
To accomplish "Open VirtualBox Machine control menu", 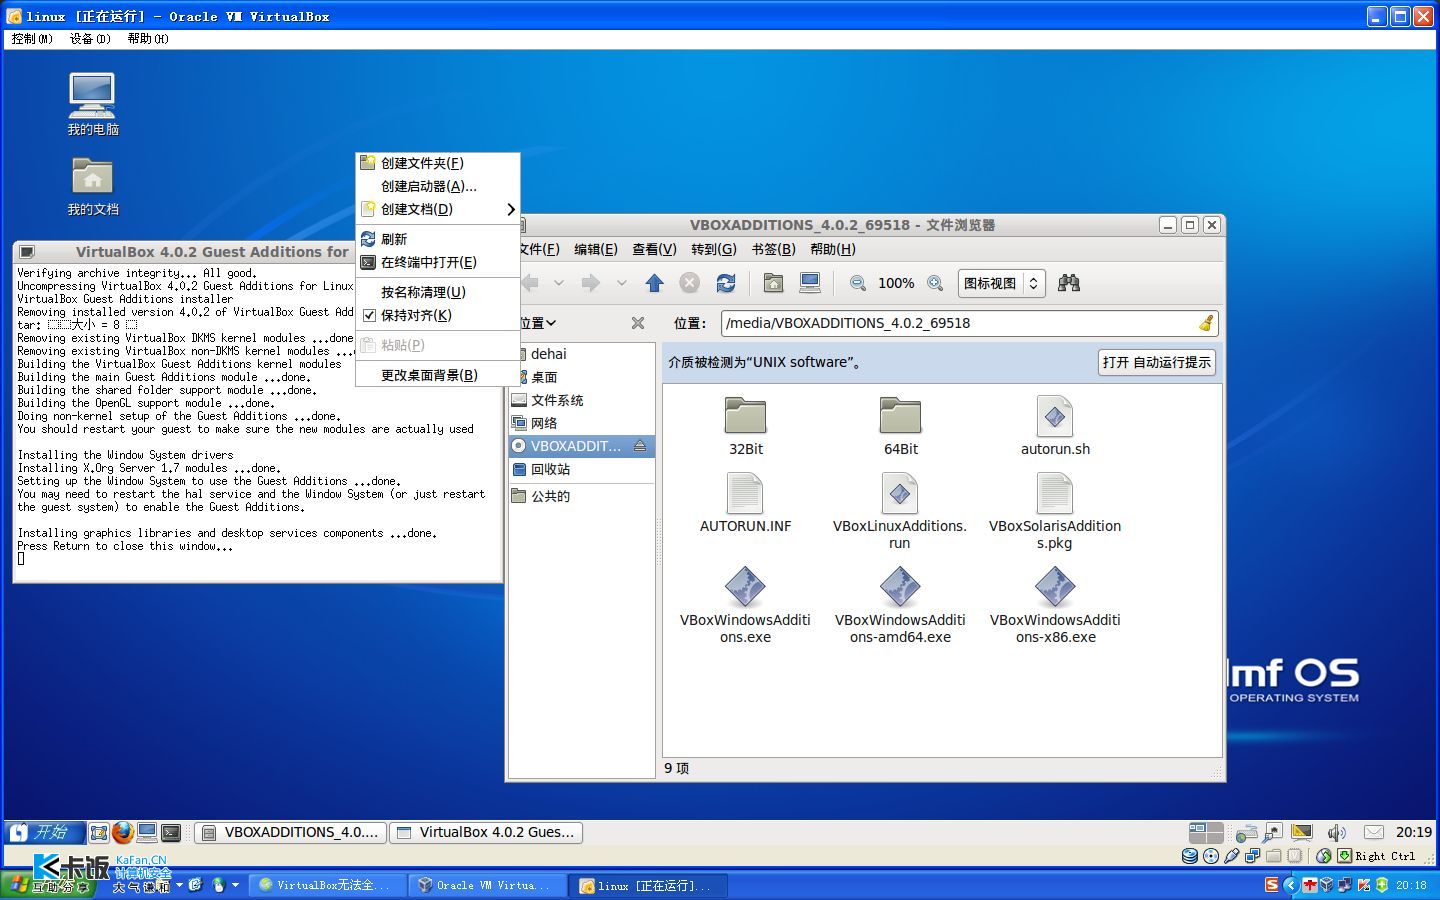I will tap(32, 39).
